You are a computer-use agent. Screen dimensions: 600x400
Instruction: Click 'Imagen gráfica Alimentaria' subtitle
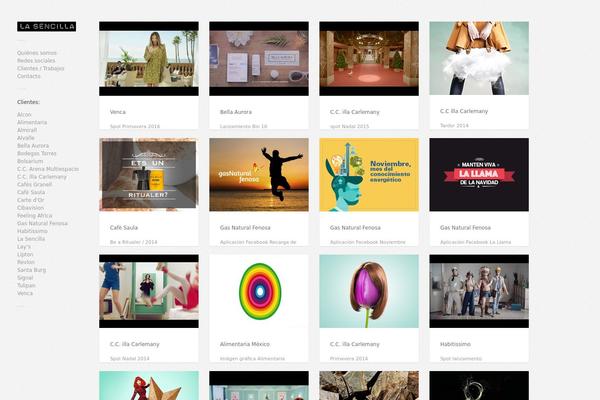252,359
